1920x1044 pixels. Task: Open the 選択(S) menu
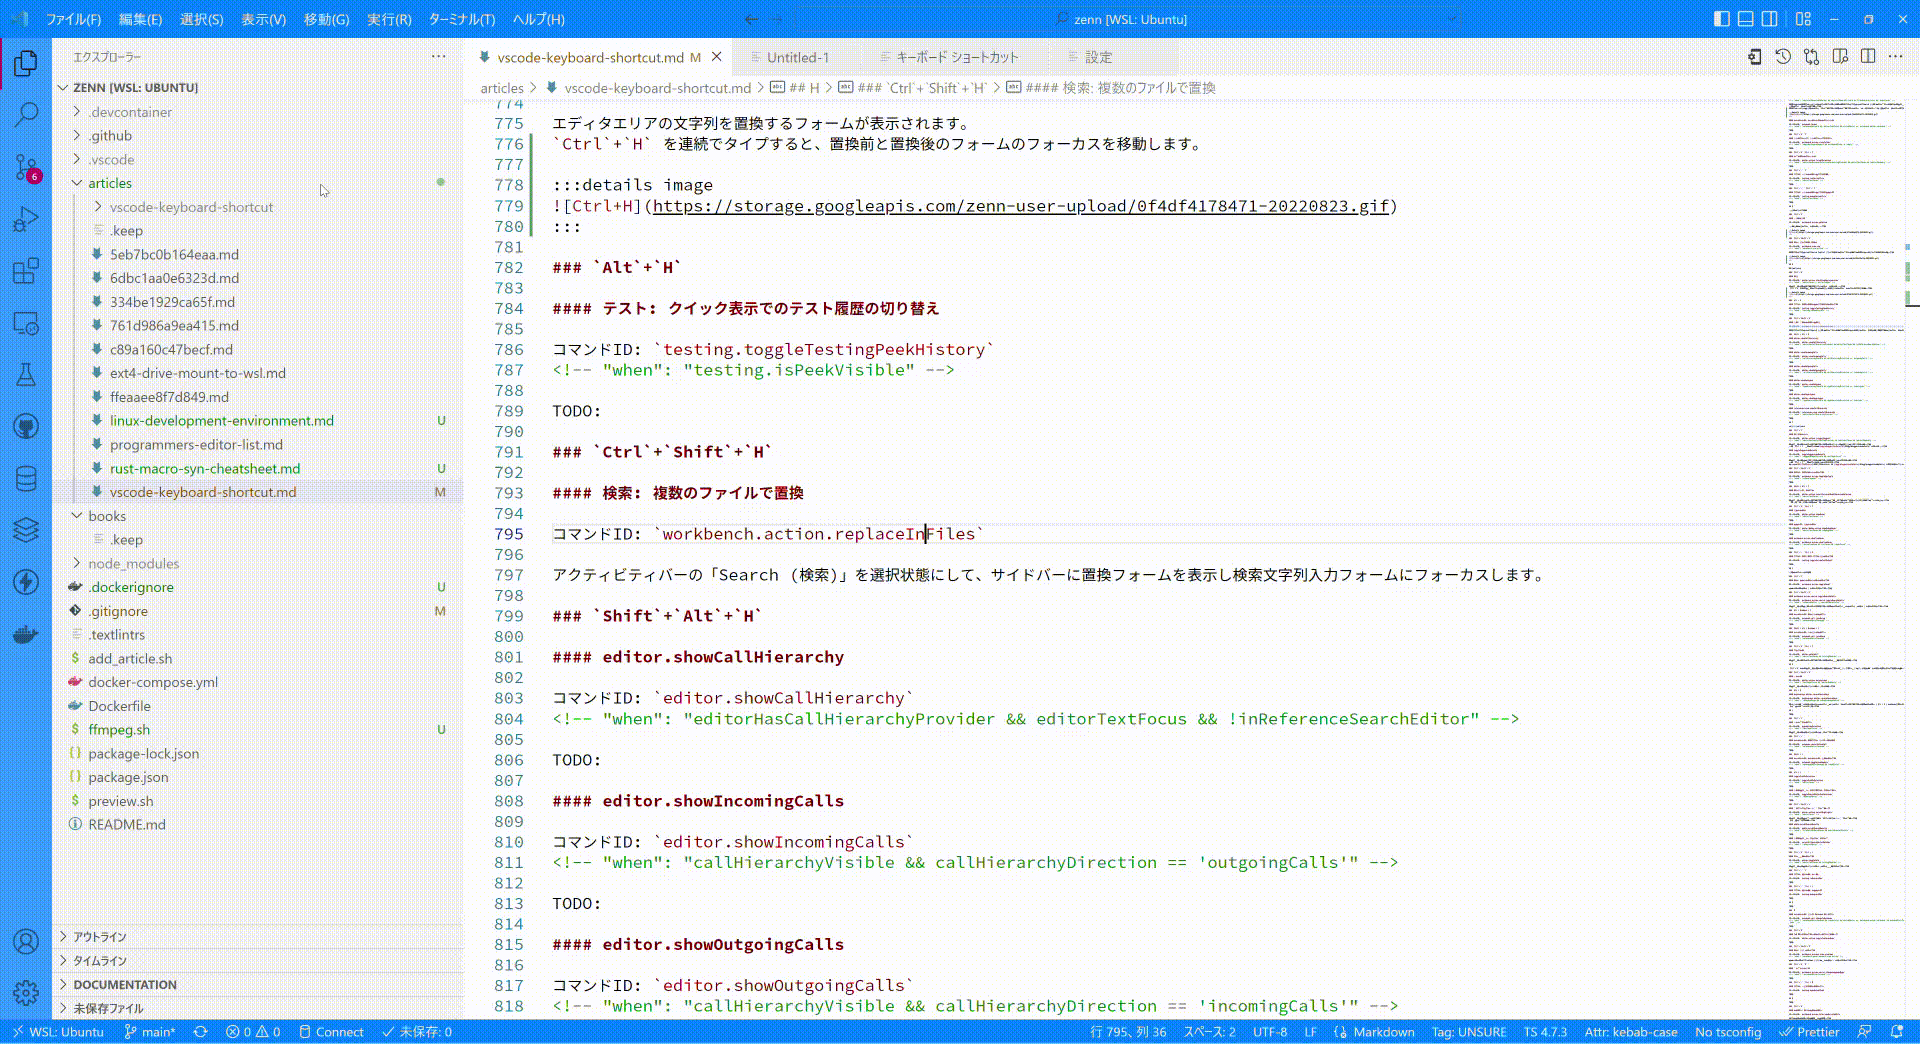pos(202,19)
